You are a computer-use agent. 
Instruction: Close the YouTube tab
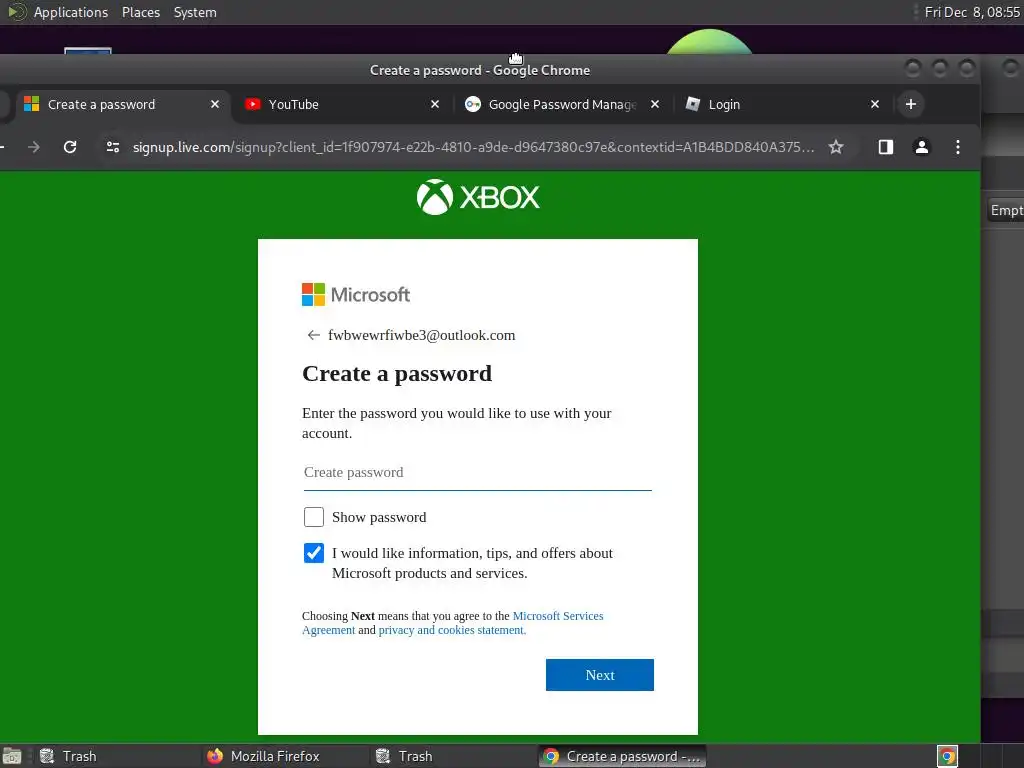(435, 104)
